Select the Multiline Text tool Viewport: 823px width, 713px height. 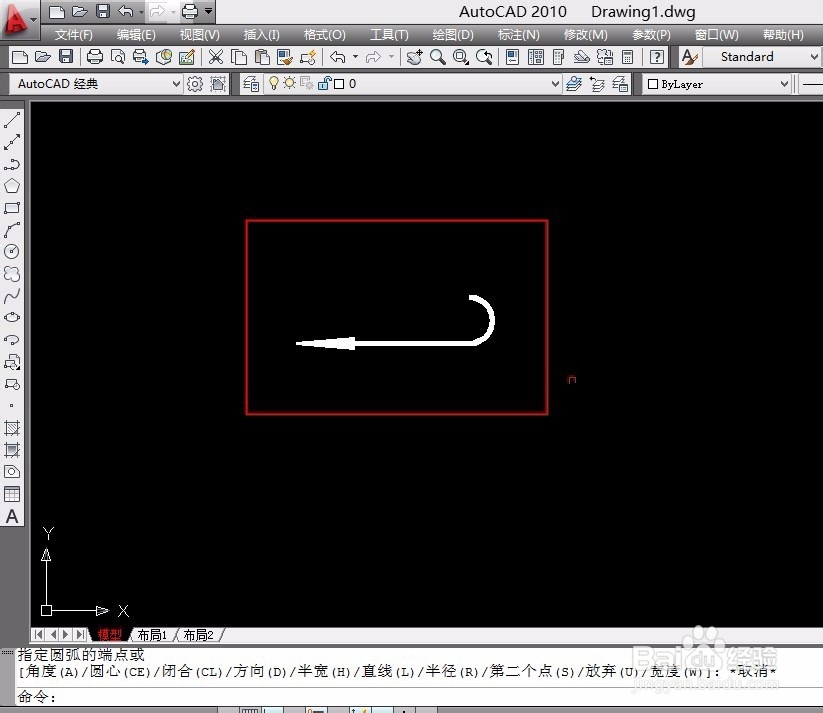[x=12, y=517]
